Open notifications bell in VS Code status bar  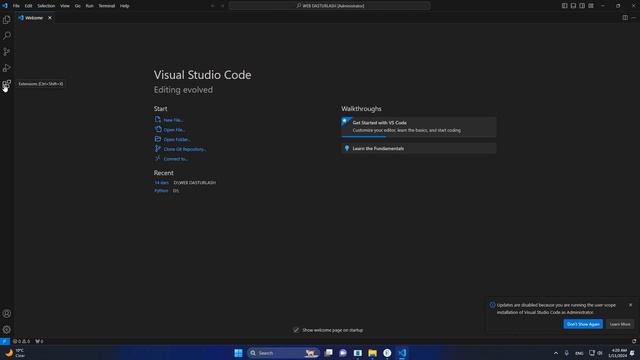pos(634,341)
